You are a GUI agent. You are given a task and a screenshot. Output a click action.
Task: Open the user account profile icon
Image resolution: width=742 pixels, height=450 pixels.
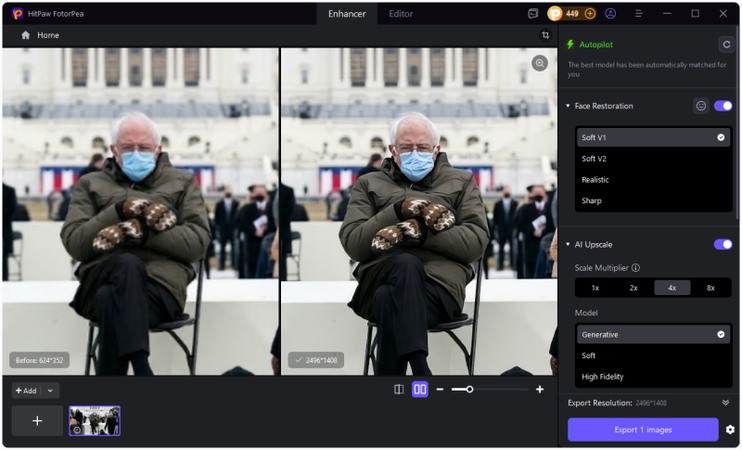click(x=610, y=14)
